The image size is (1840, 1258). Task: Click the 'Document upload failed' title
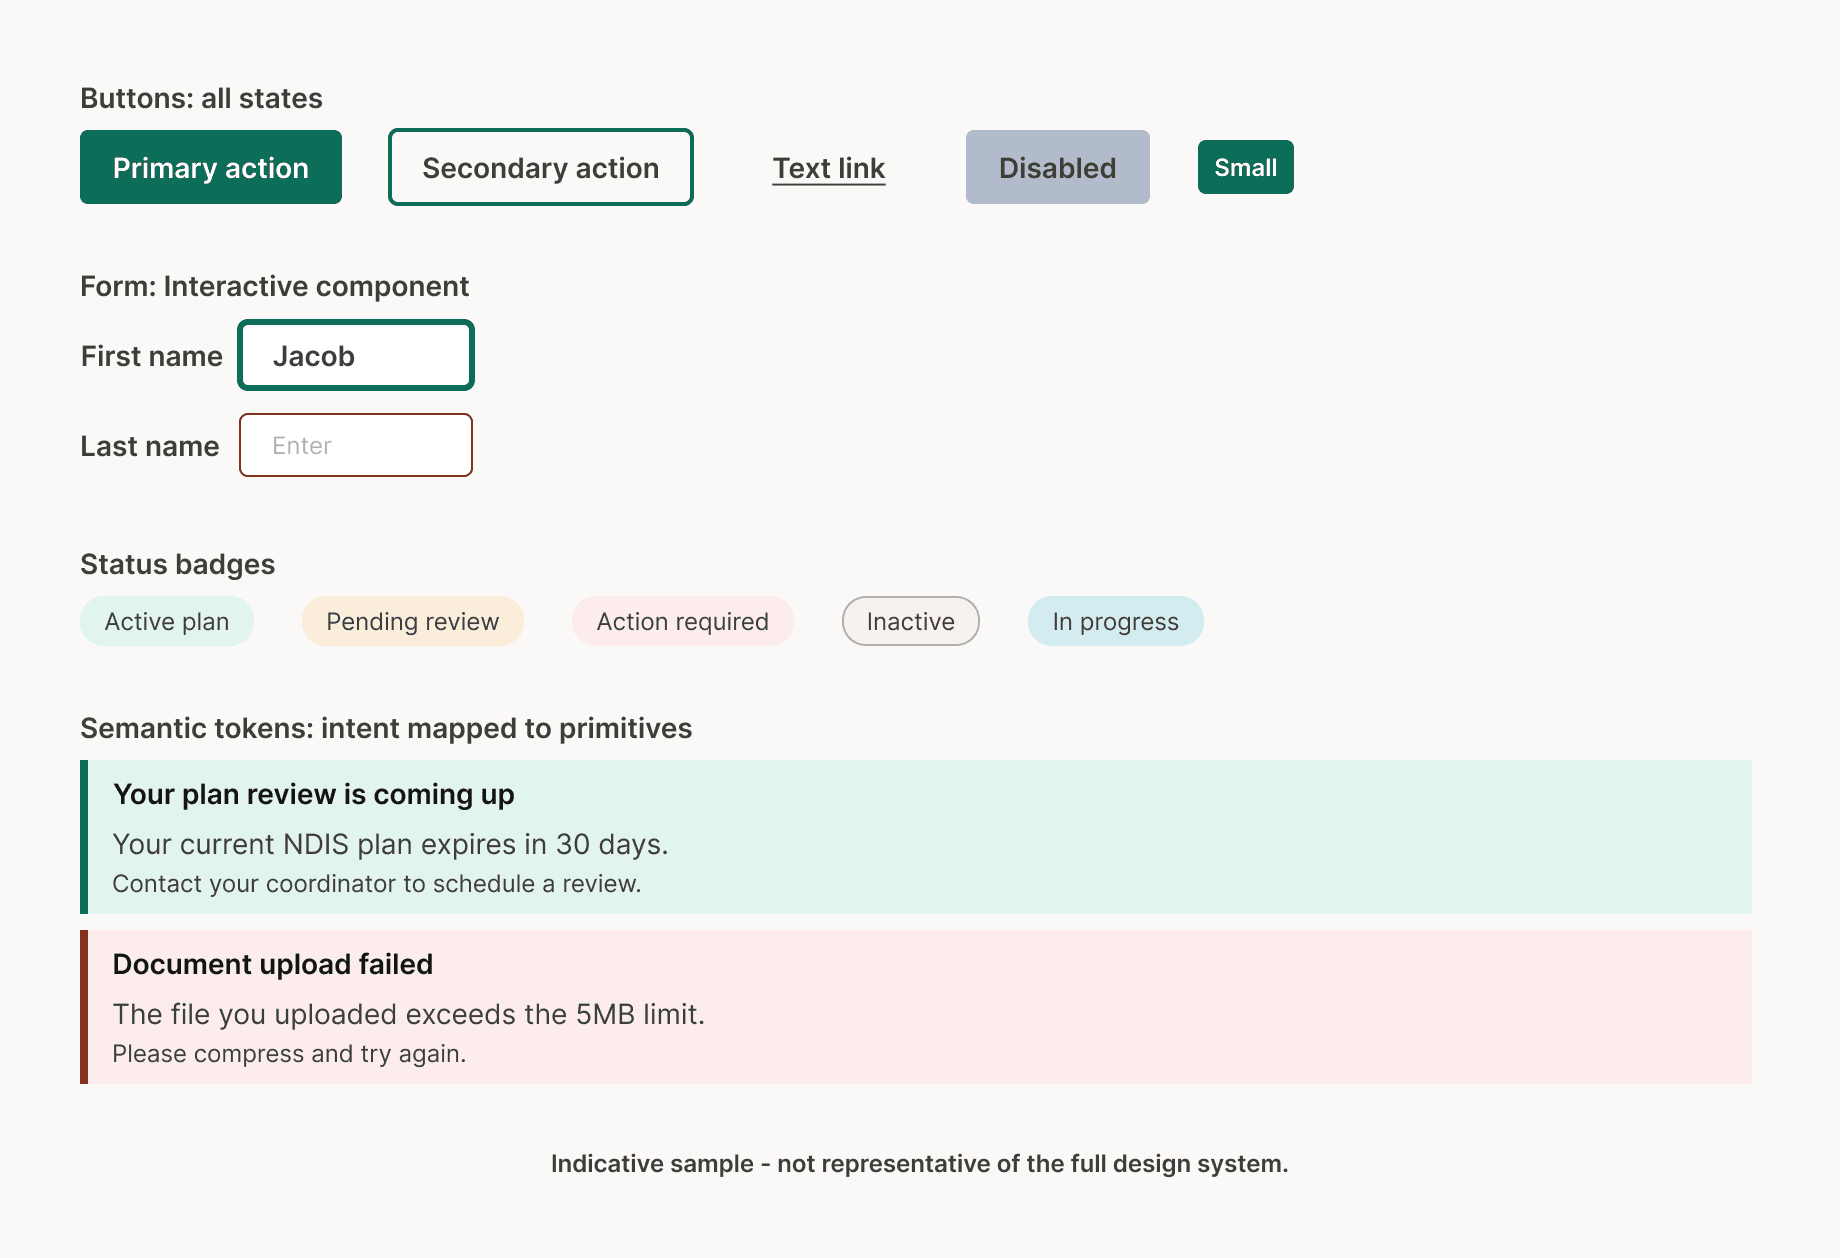click(x=273, y=964)
